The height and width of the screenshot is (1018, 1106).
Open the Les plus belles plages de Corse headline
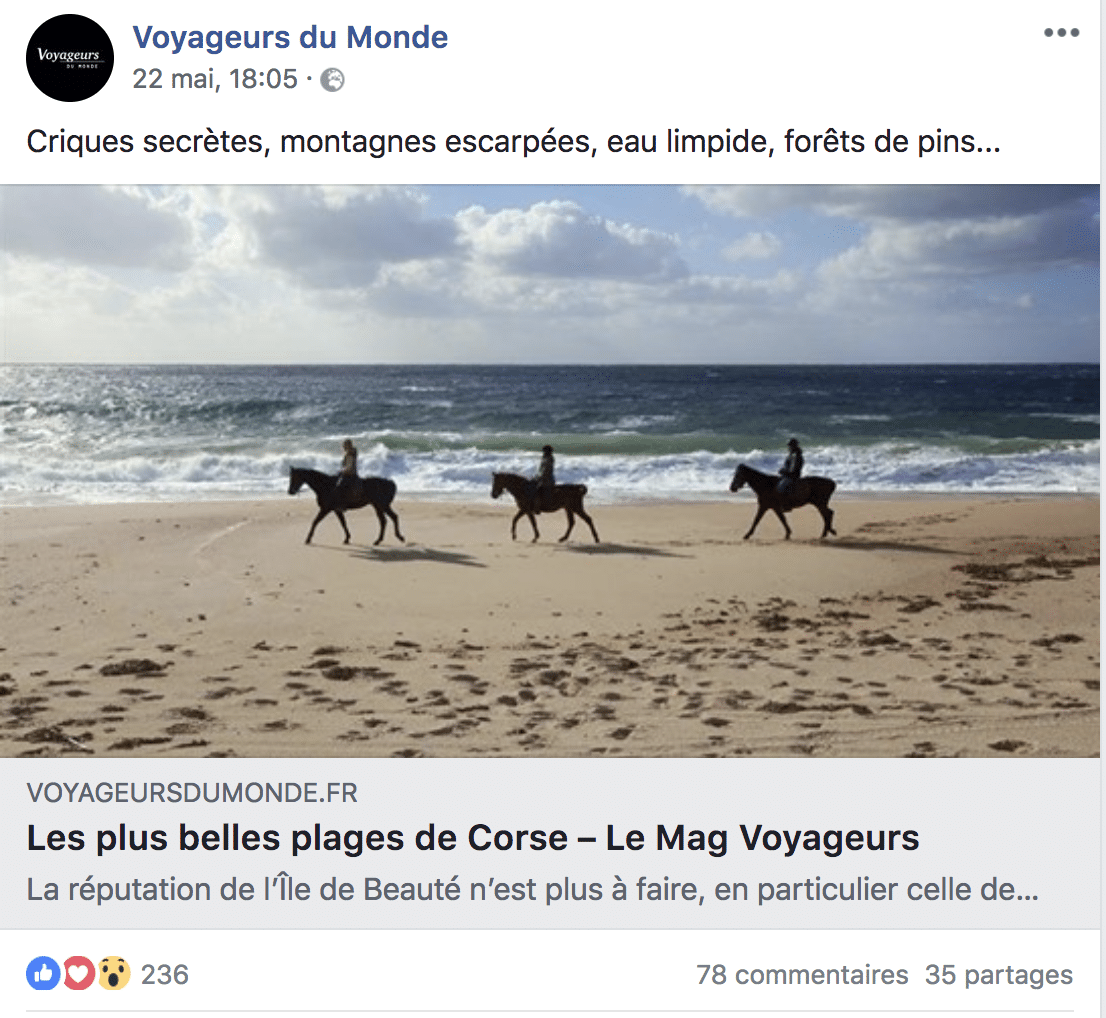[473, 838]
